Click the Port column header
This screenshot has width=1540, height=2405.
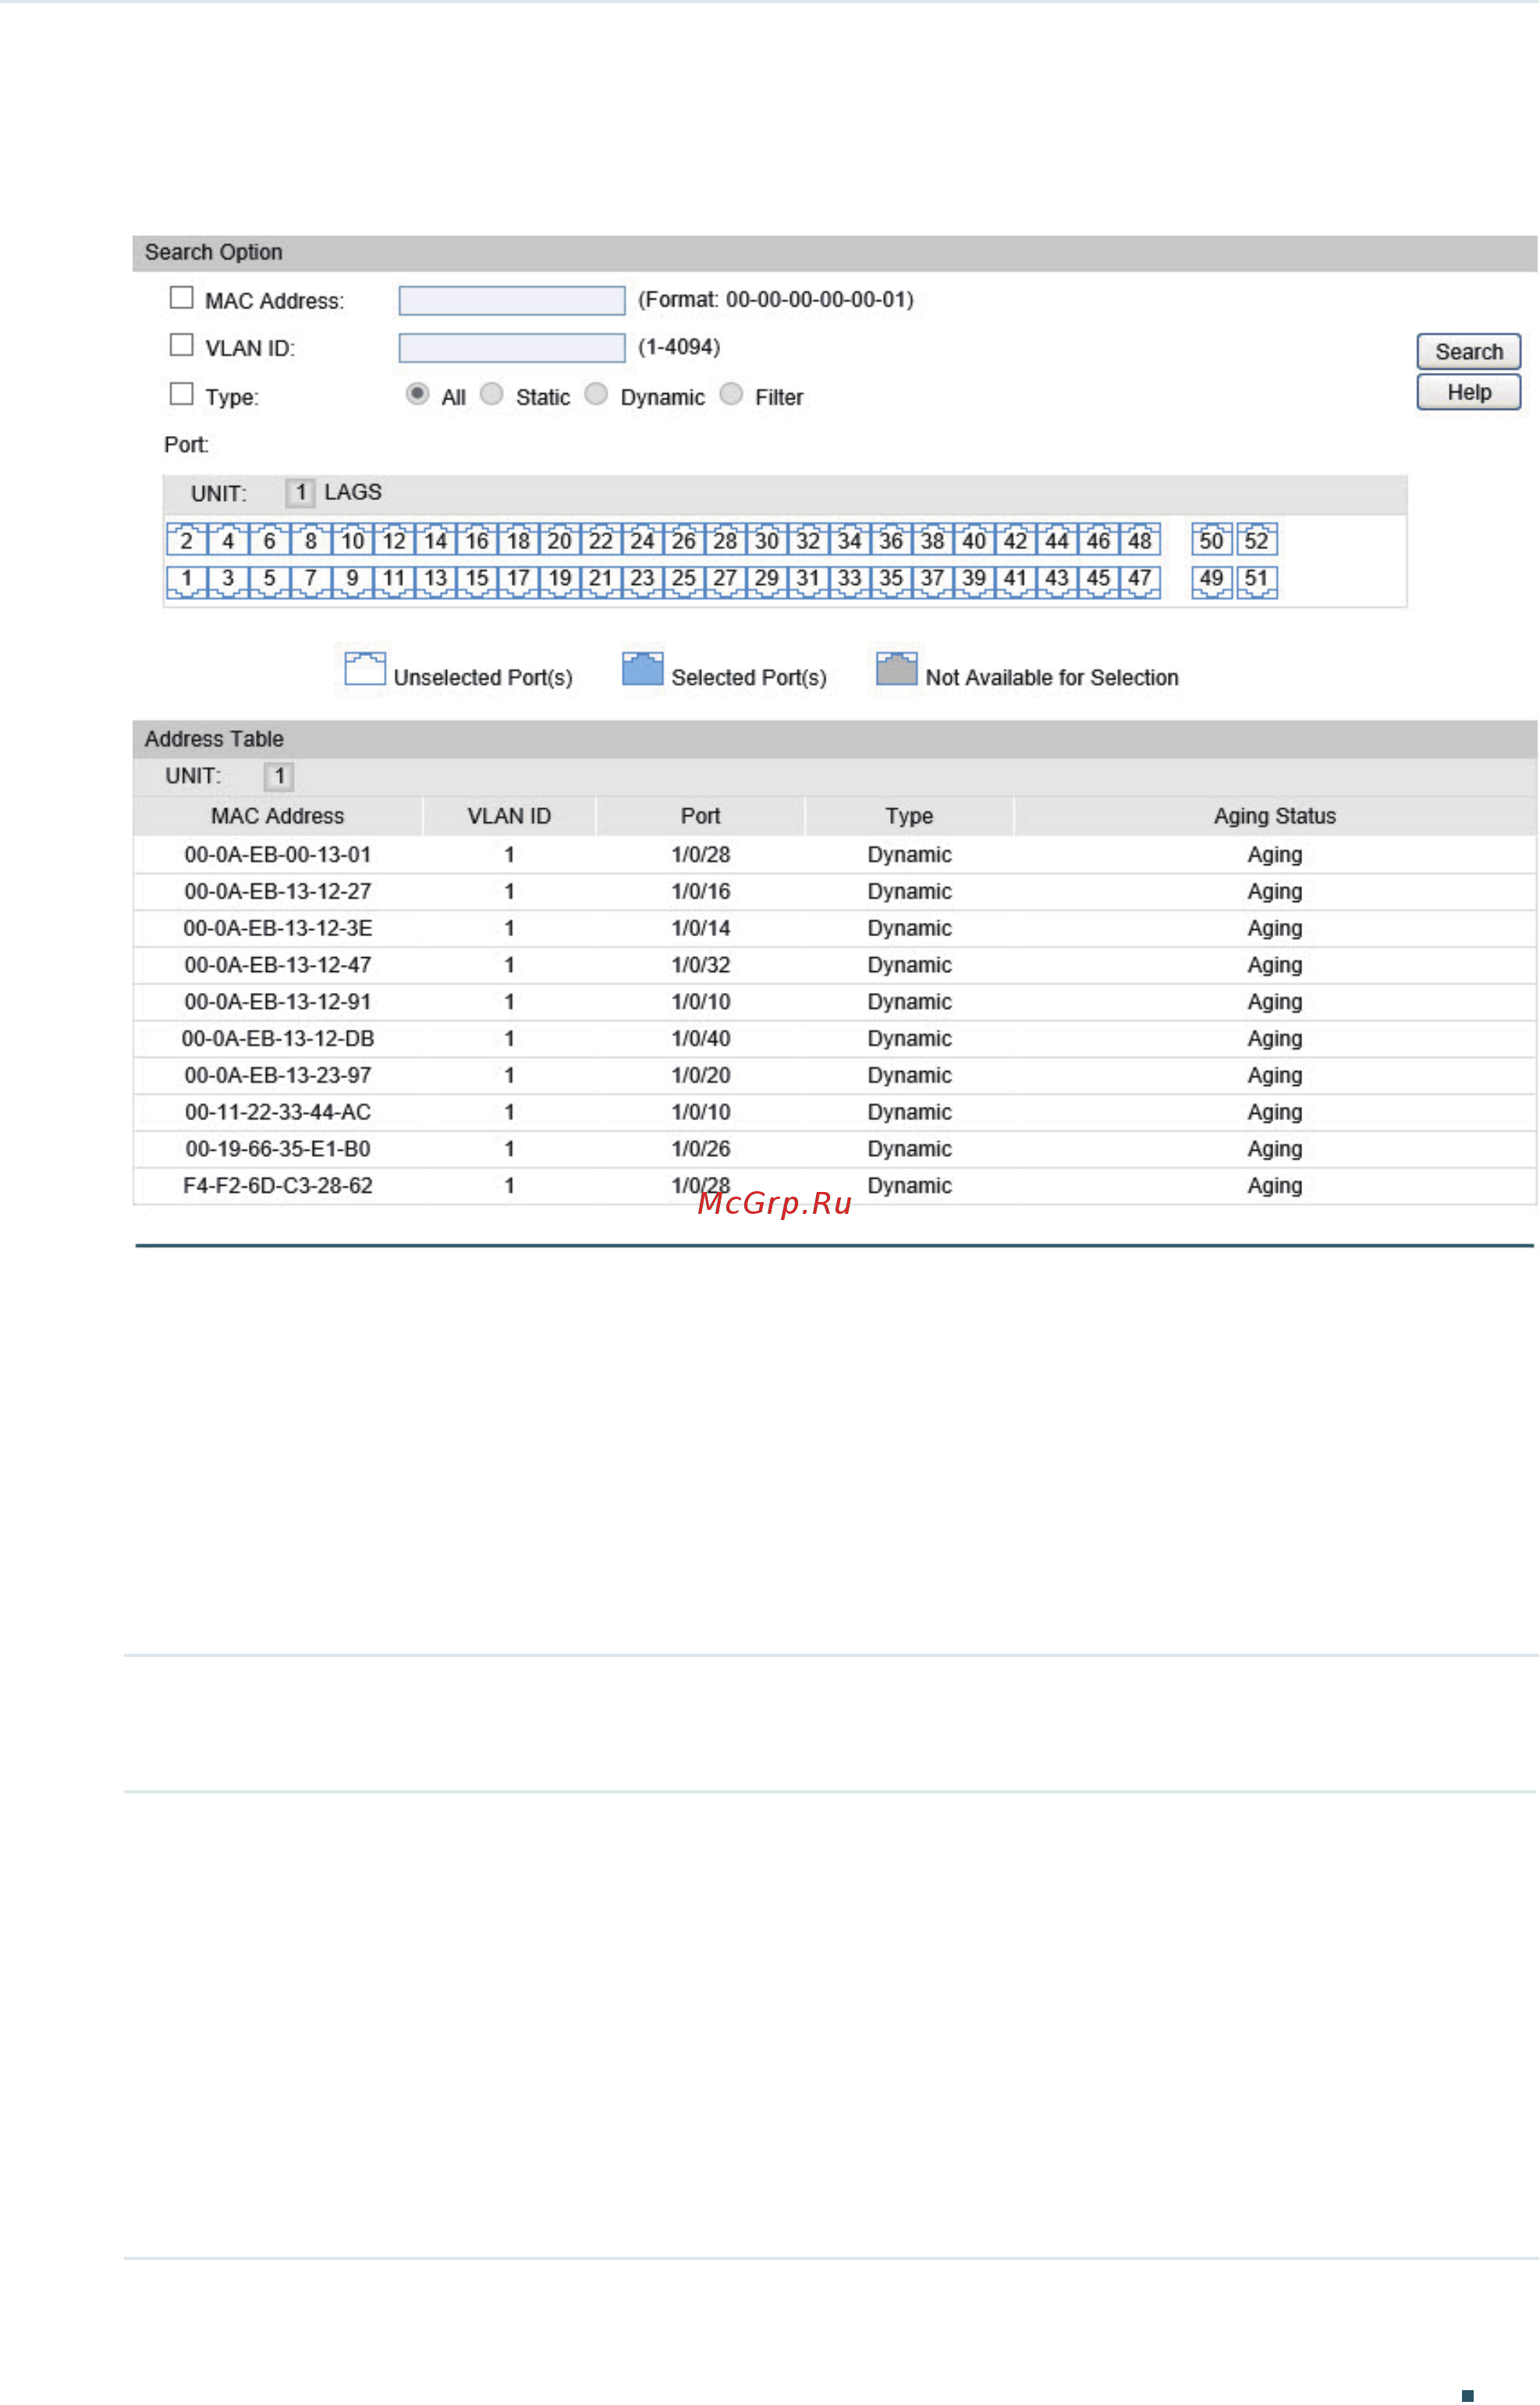tap(701, 816)
